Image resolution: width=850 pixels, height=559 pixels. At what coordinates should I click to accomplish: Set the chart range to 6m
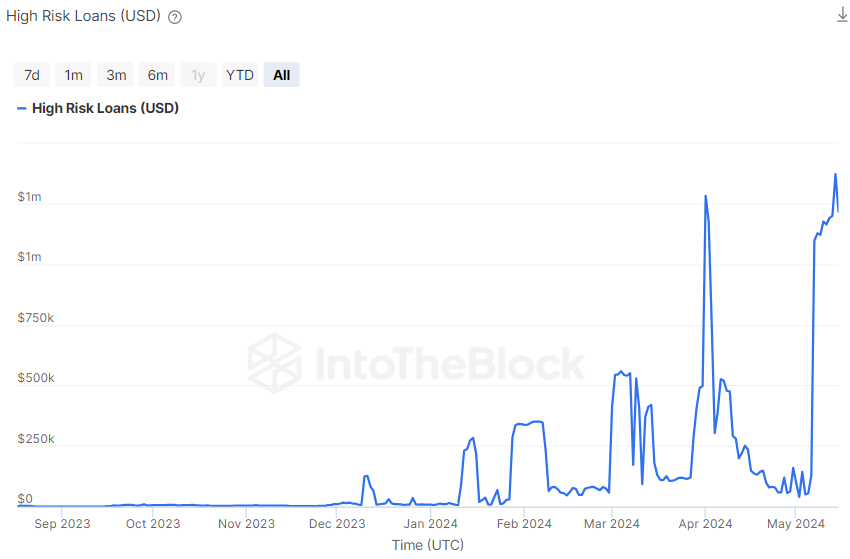pyautogui.click(x=158, y=75)
